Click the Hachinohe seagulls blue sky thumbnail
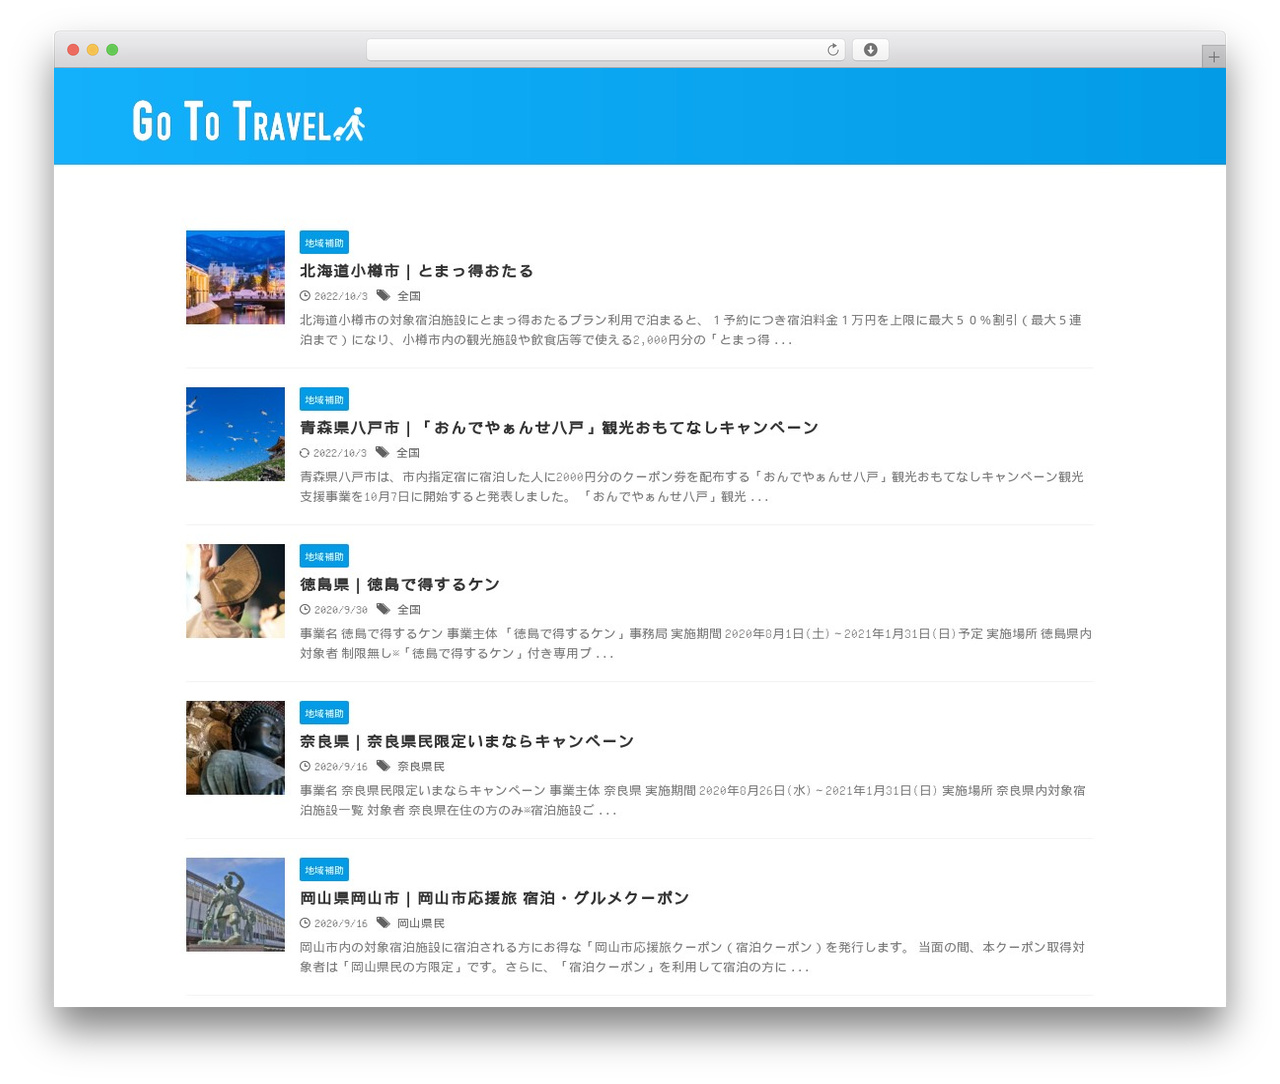 pyautogui.click(x=235, y=434)
